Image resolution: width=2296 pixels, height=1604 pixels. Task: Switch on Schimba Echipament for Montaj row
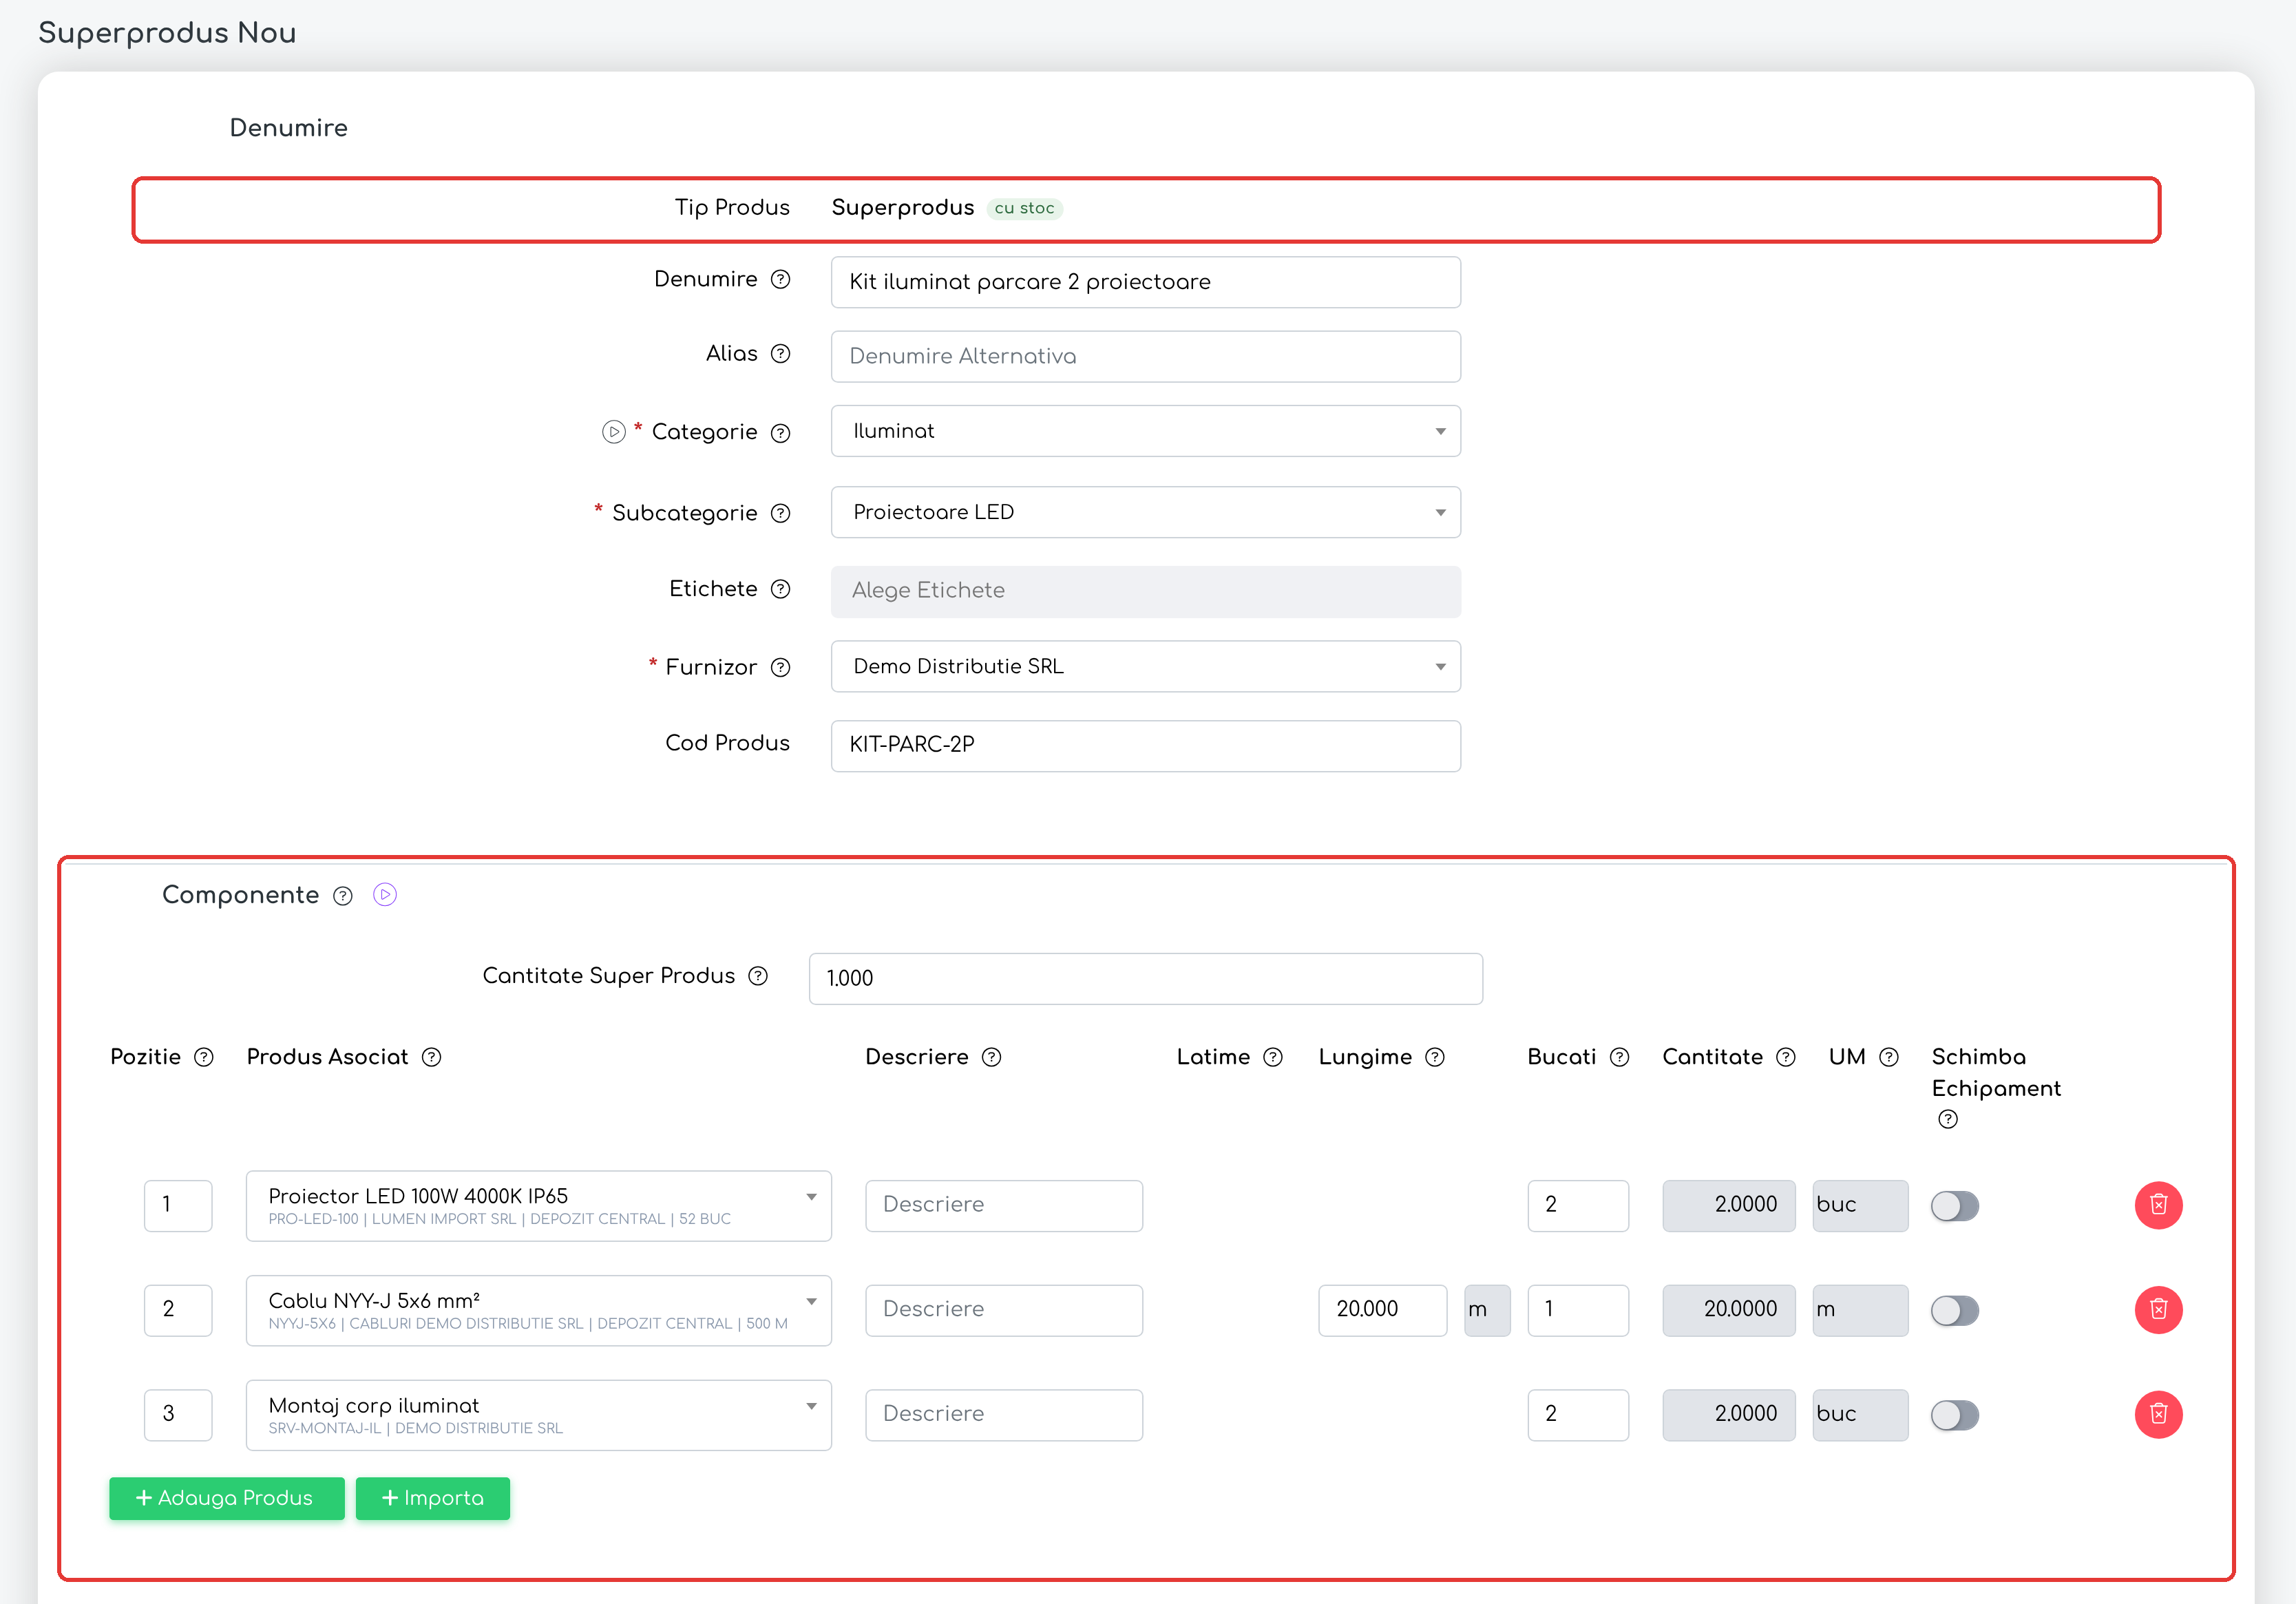click(1954, 1415)
